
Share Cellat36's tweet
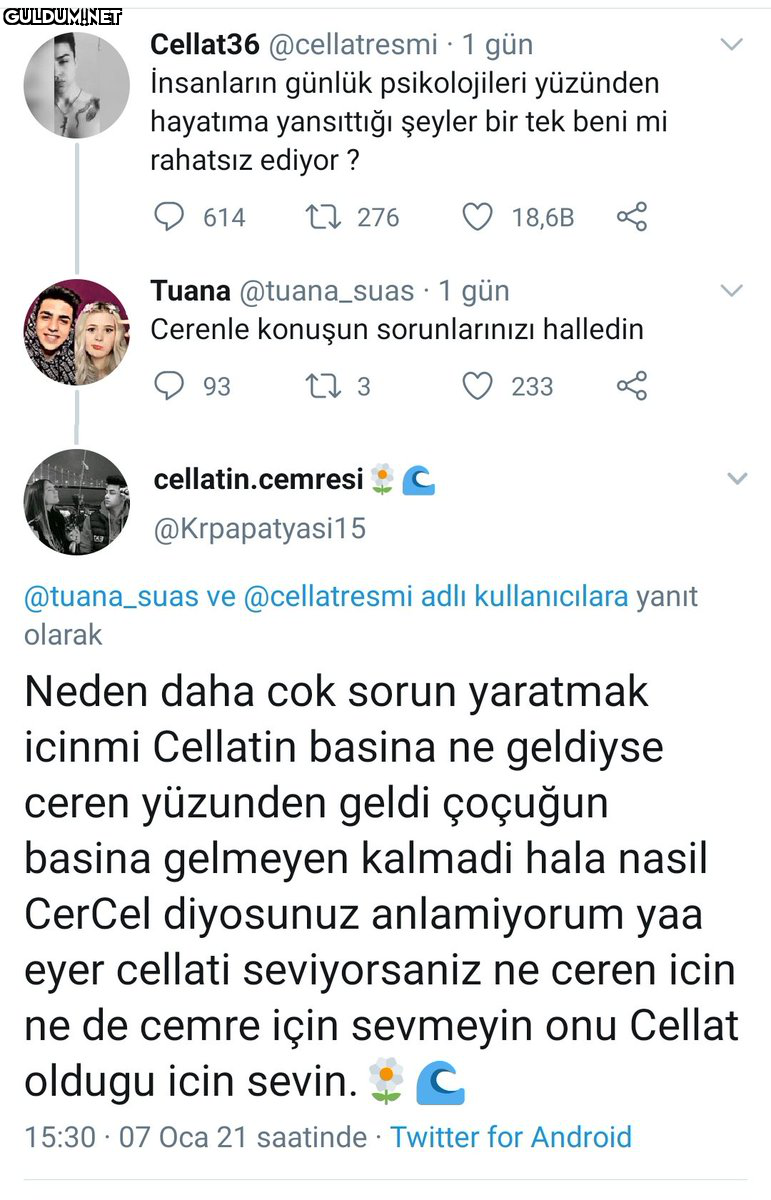pos(632,217)
